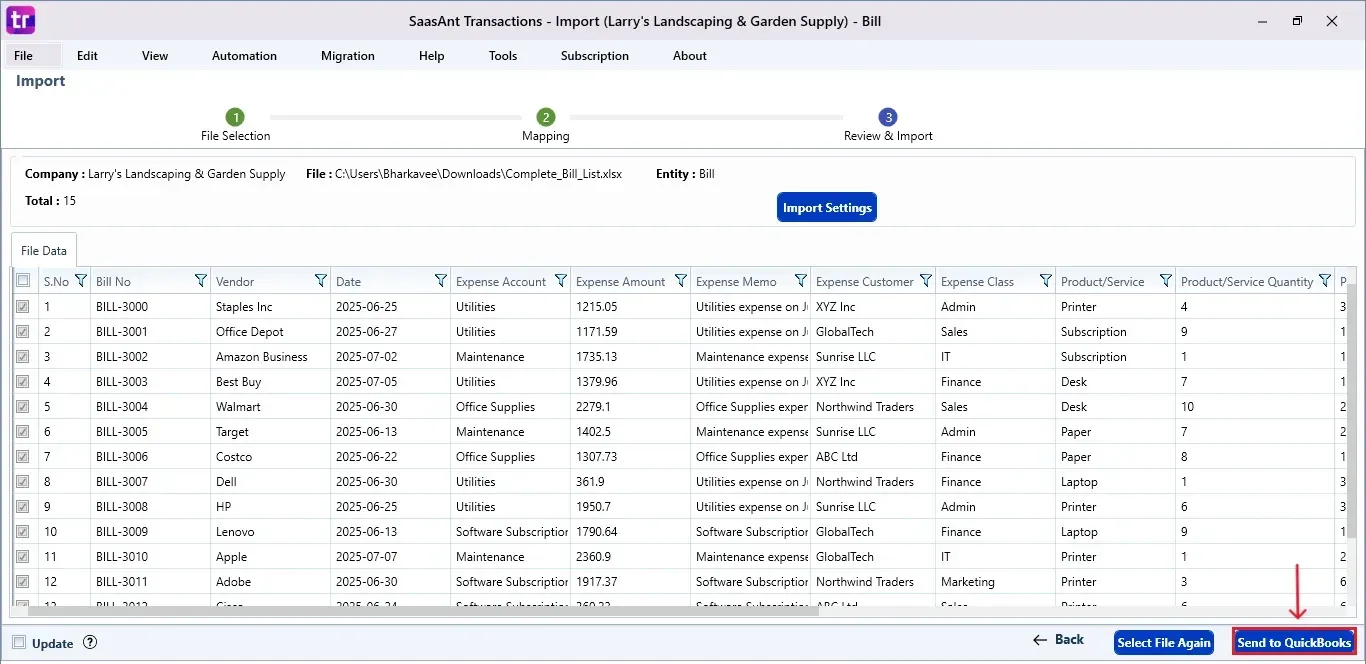Uncheck row BILL-3000 checkbox
1366x664 pixels.
23,307
